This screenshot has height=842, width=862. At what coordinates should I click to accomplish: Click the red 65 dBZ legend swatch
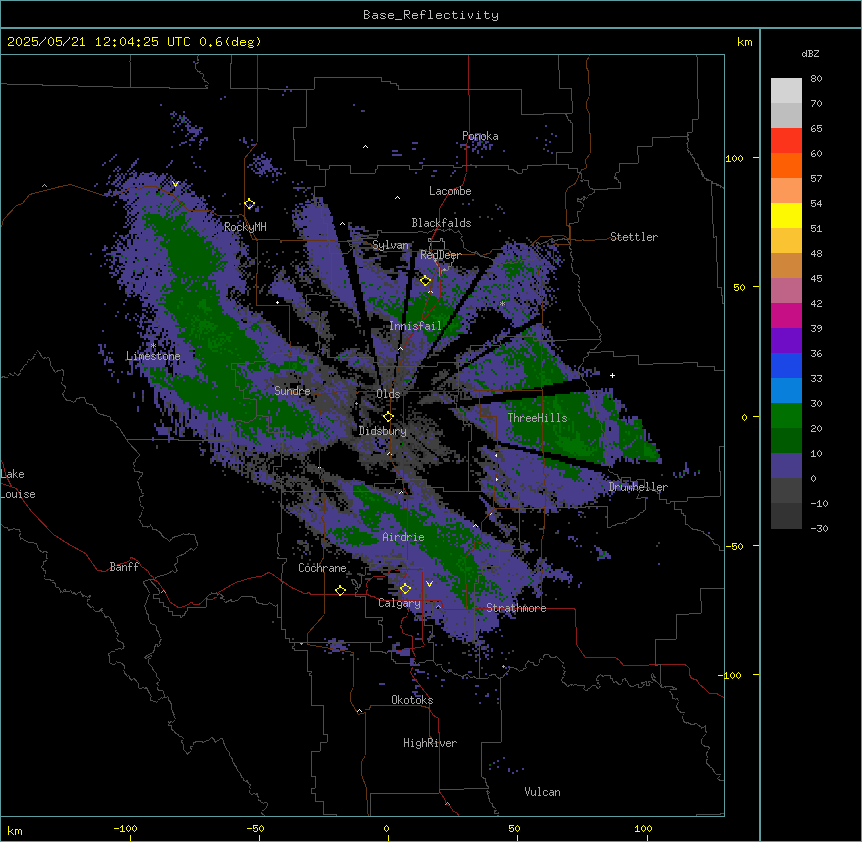786,141
